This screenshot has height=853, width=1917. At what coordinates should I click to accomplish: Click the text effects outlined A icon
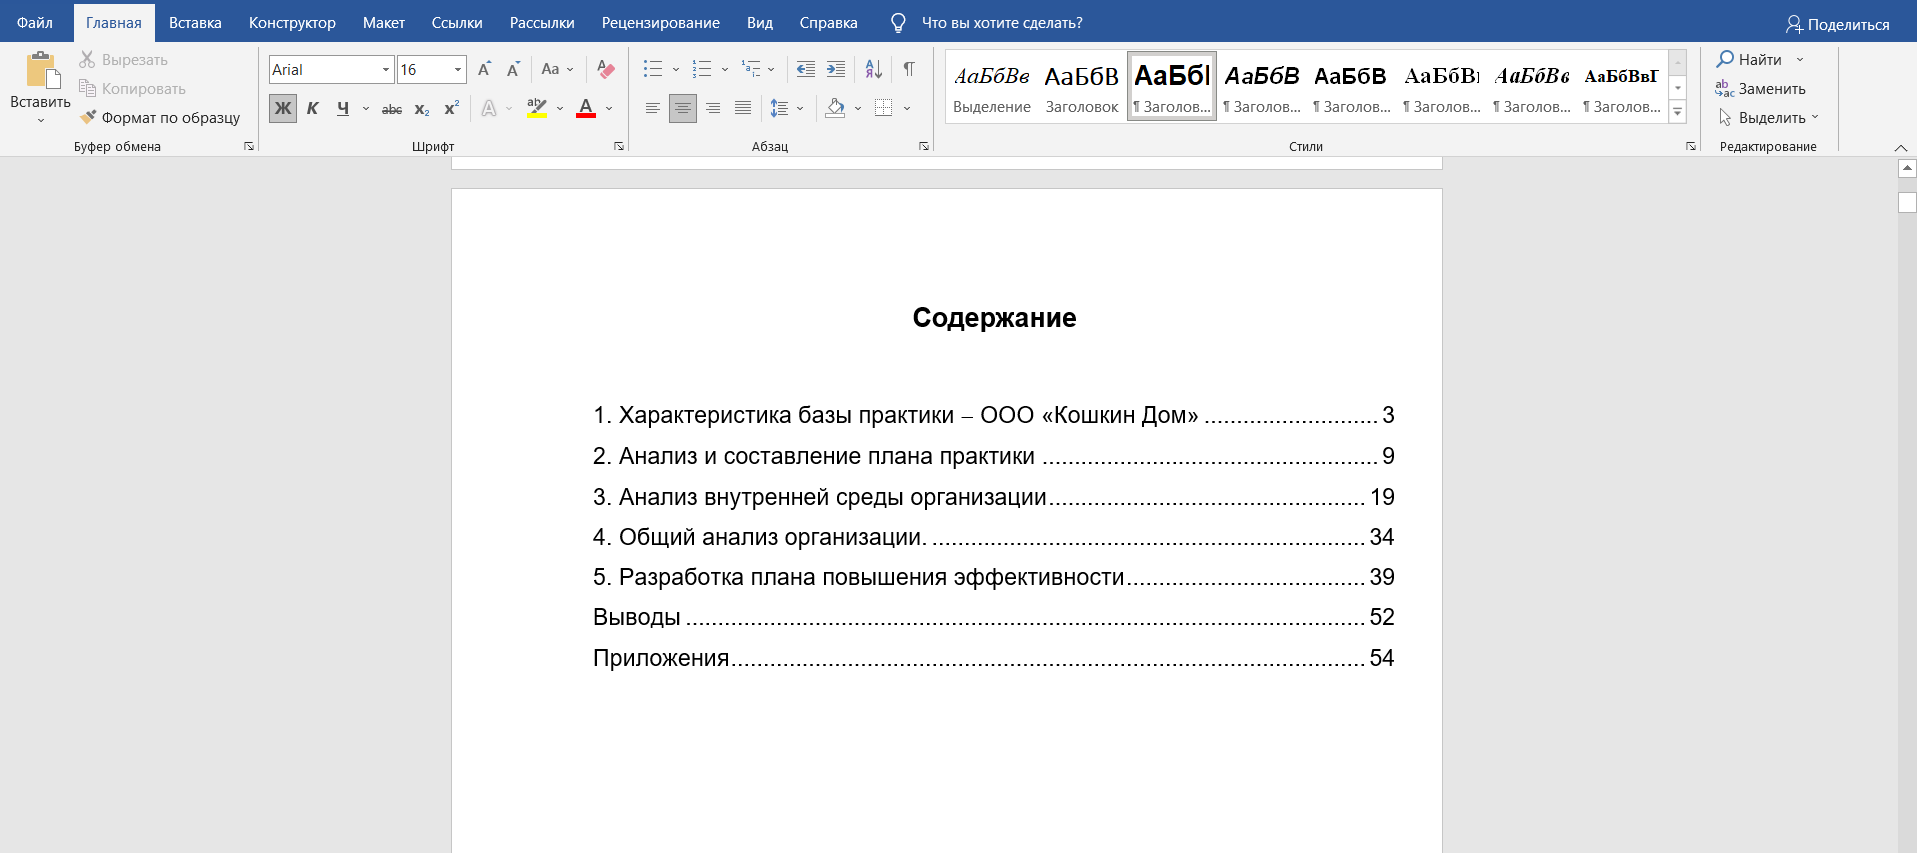(489, 108)
